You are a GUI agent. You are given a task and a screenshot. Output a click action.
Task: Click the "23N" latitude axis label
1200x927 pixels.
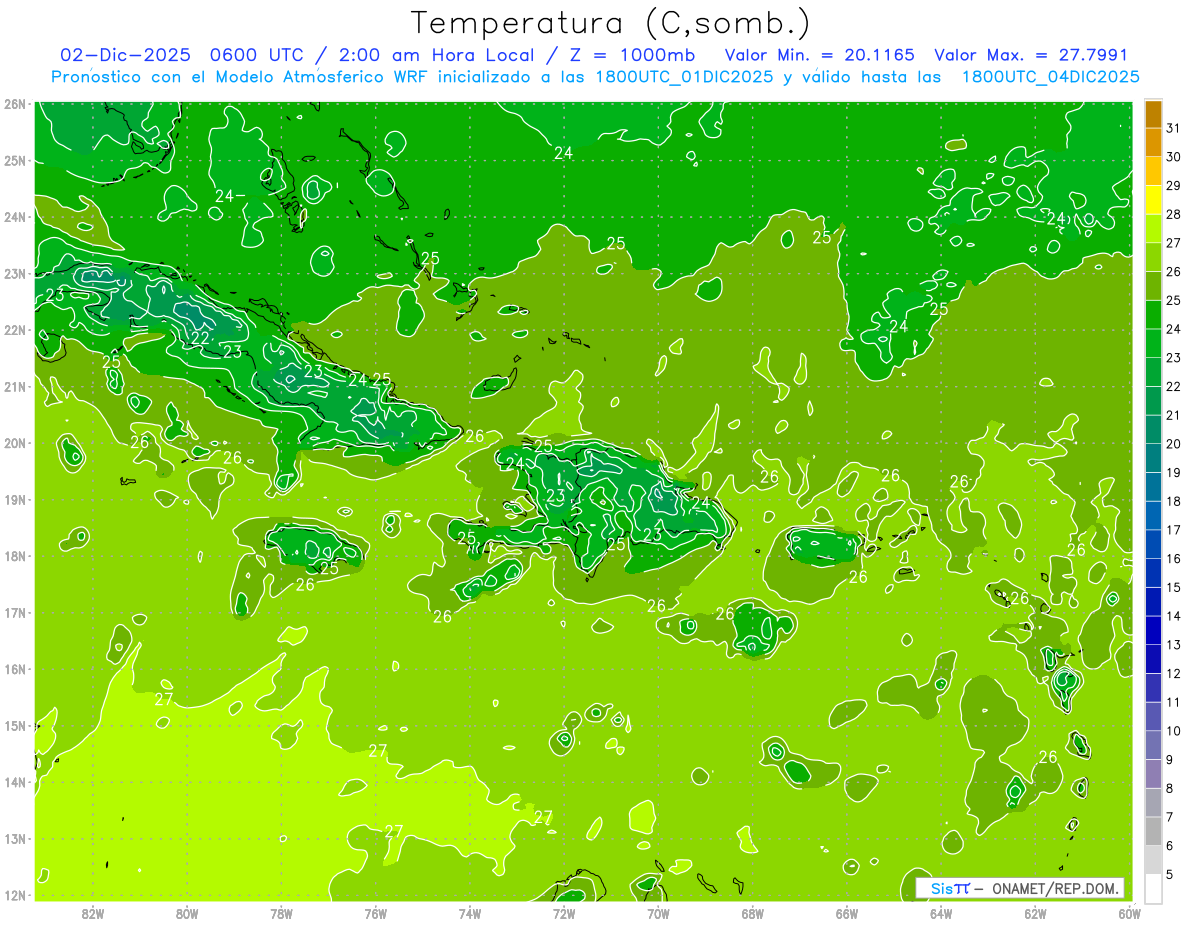coord(14,273)
